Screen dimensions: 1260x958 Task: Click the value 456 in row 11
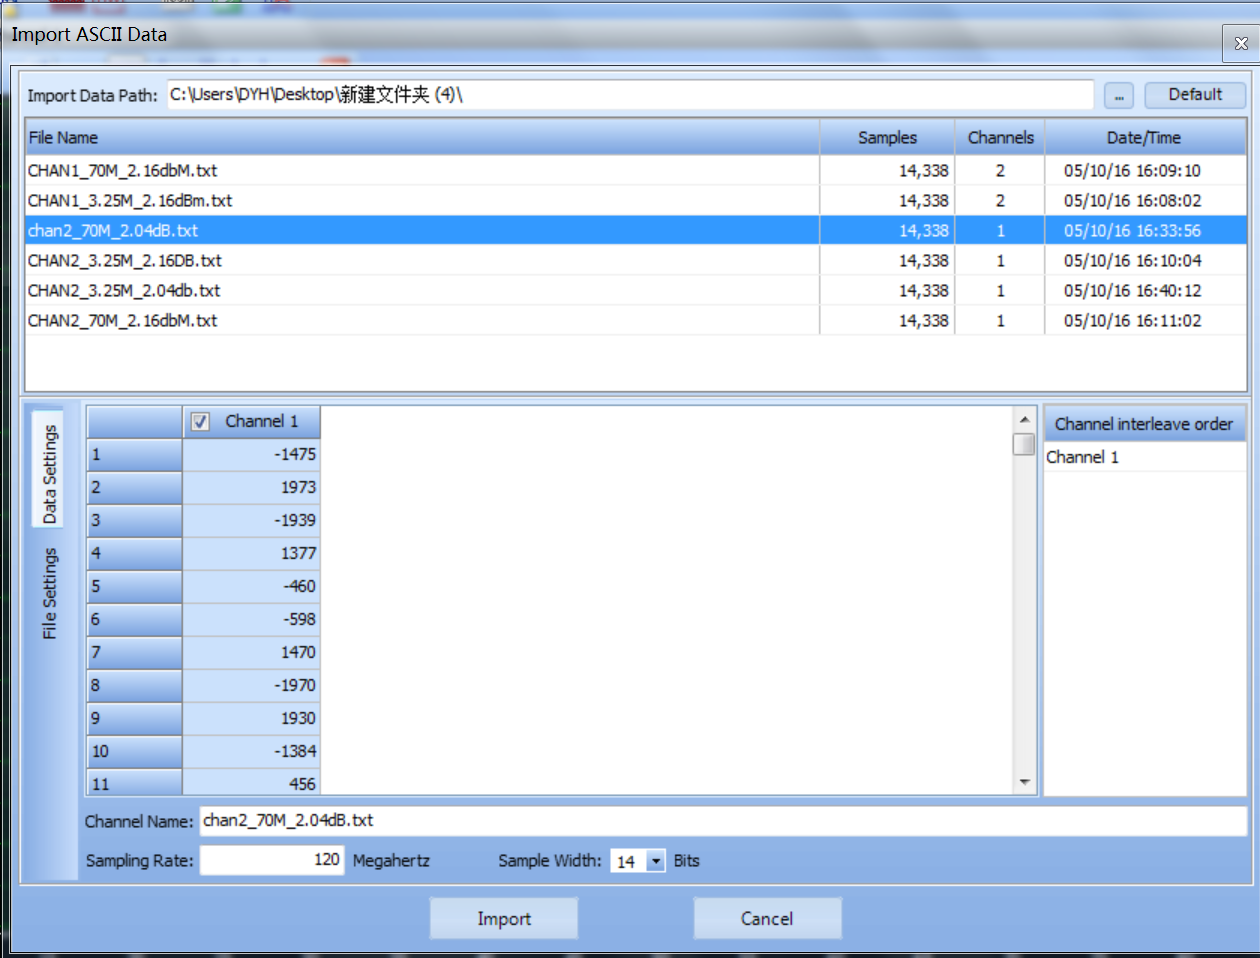(252, 782)
